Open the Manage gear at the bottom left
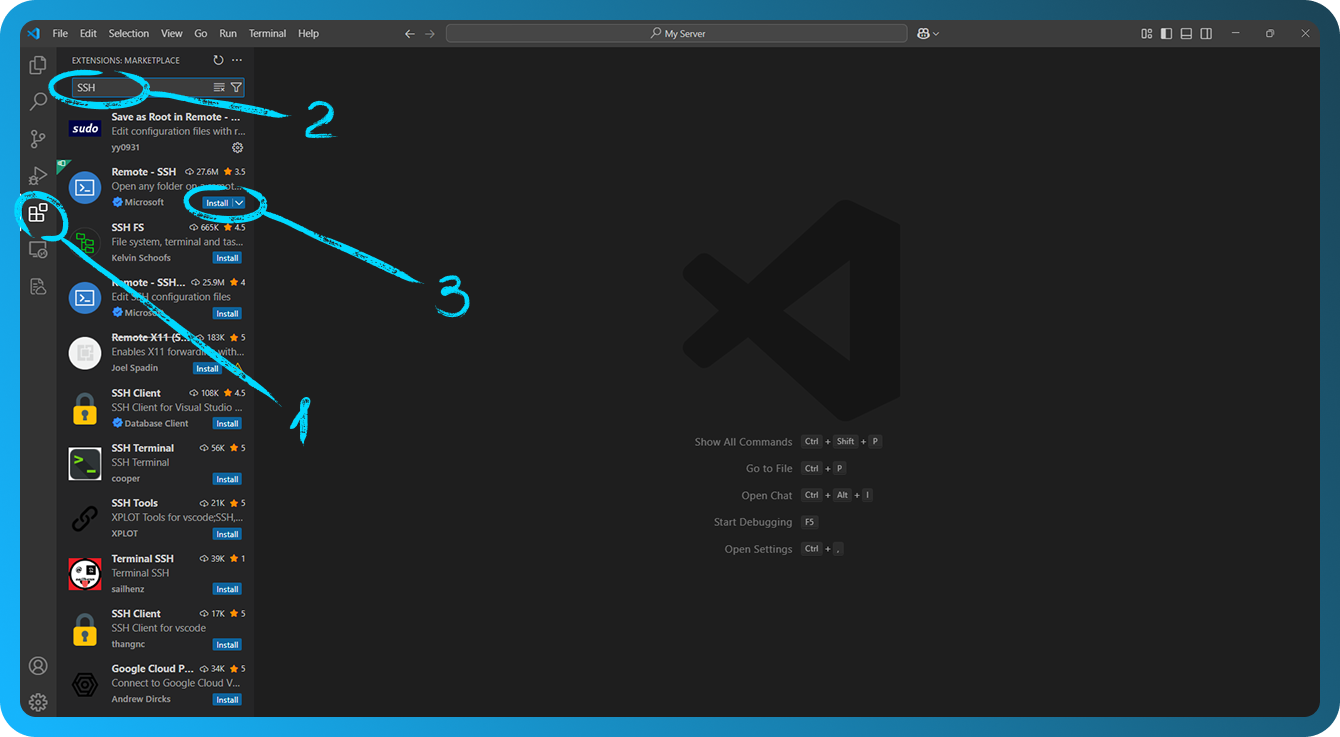The width and height of the screenshot is (1340, 737). click(38, 702)
